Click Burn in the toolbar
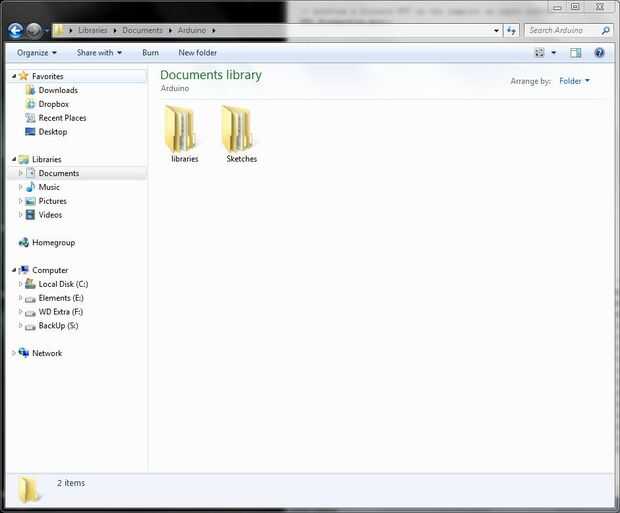 tap(151, 53)
